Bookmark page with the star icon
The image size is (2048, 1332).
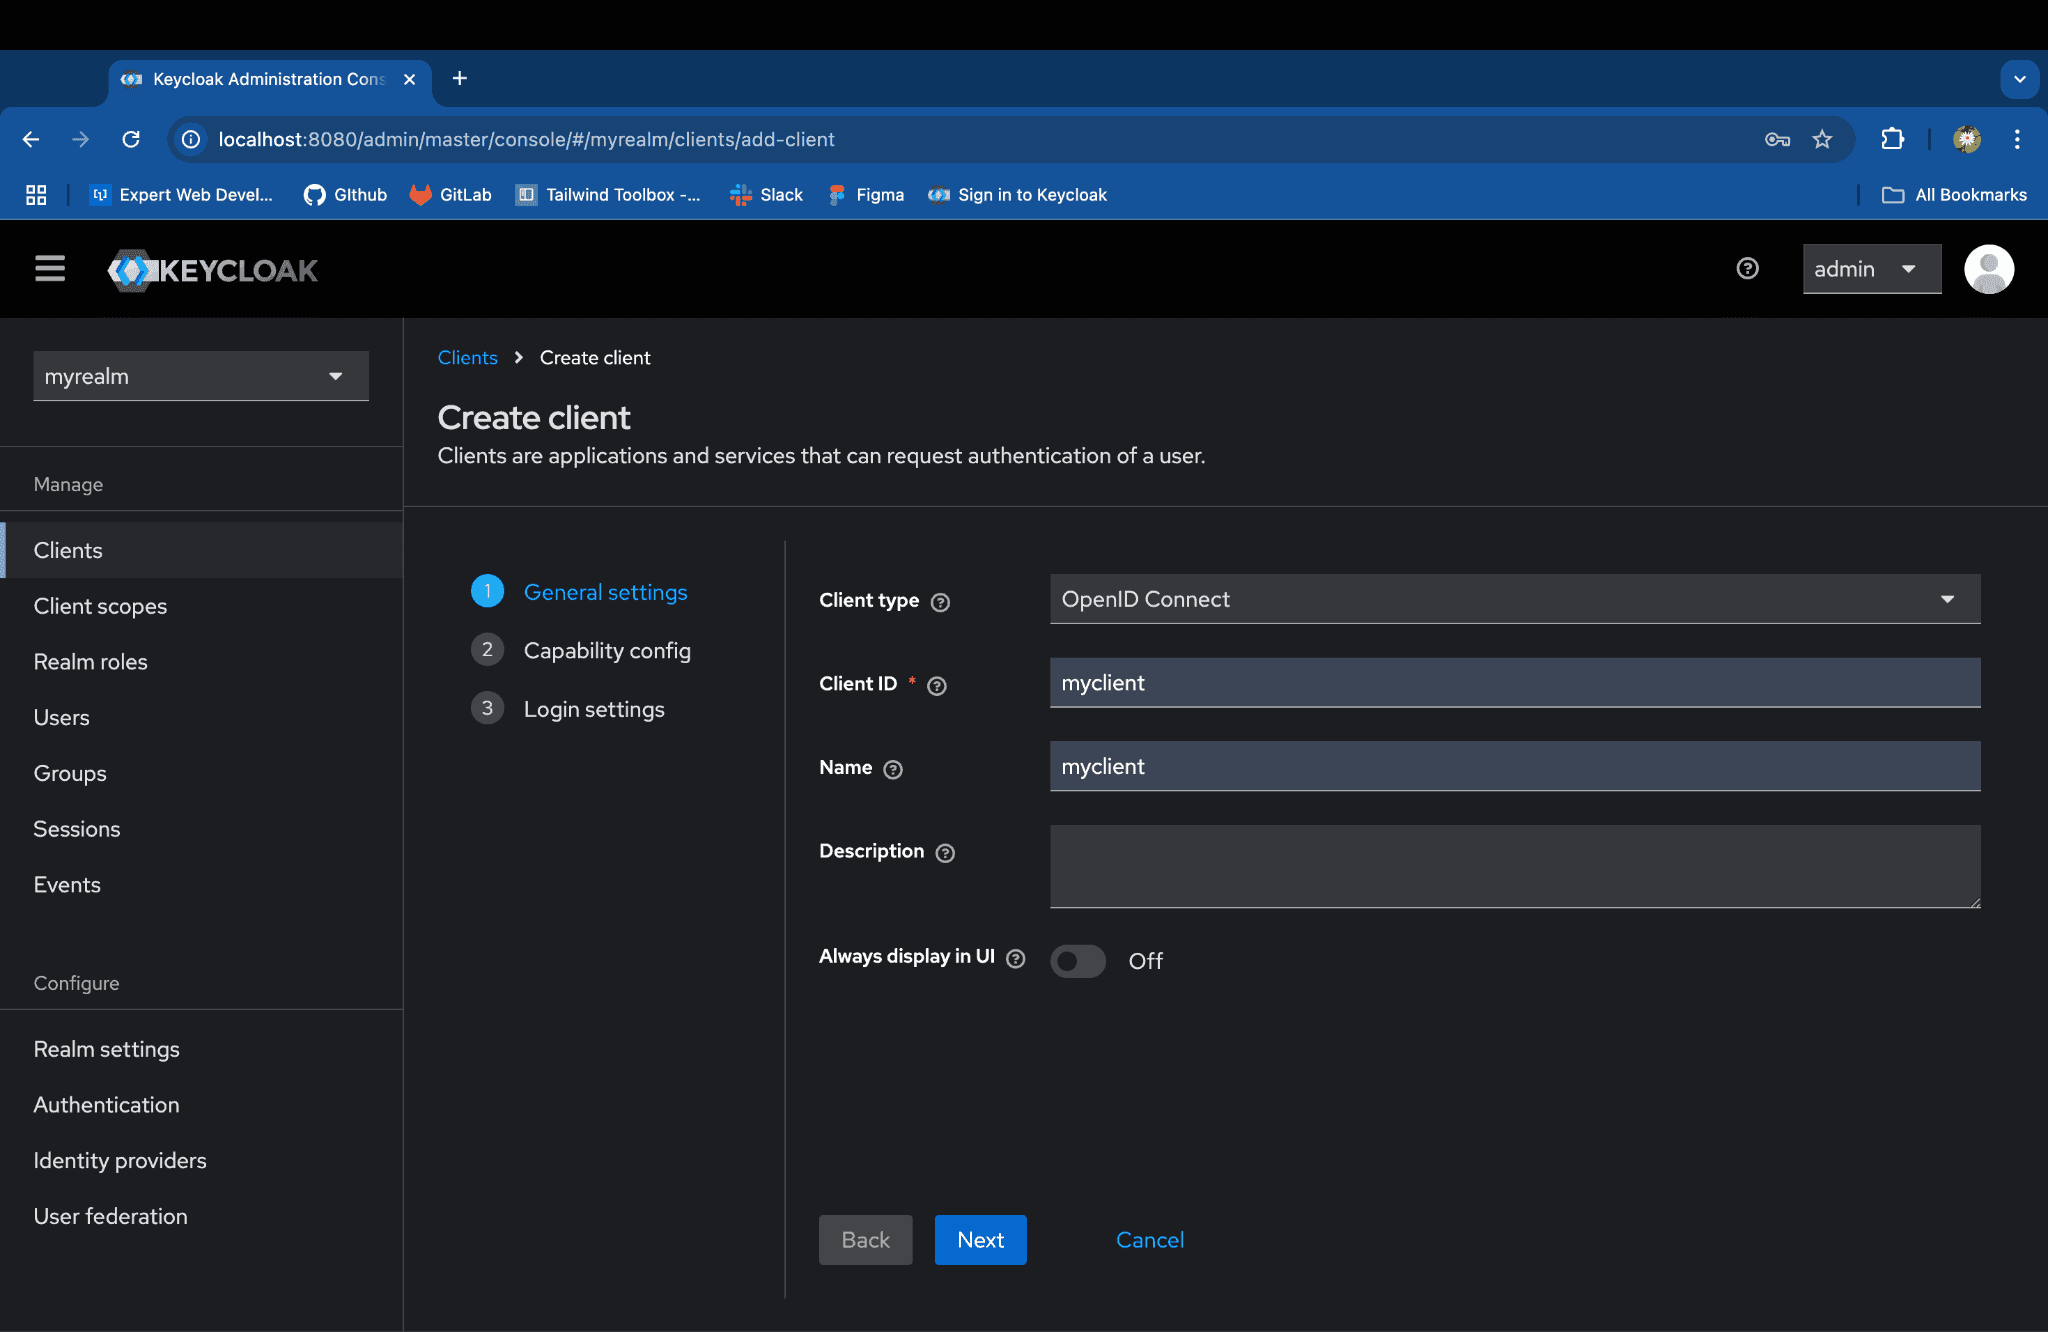(1822, 139)
